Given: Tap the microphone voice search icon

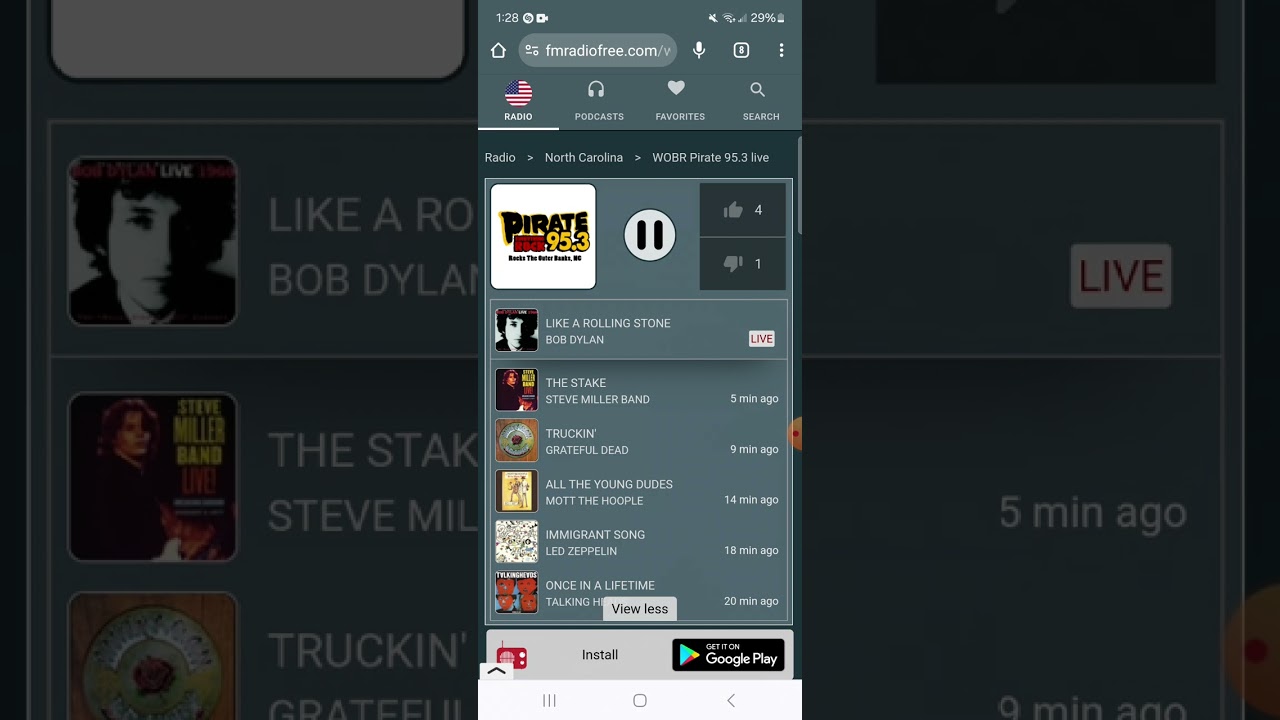Looking at the screenshot, I should point(699,50).
